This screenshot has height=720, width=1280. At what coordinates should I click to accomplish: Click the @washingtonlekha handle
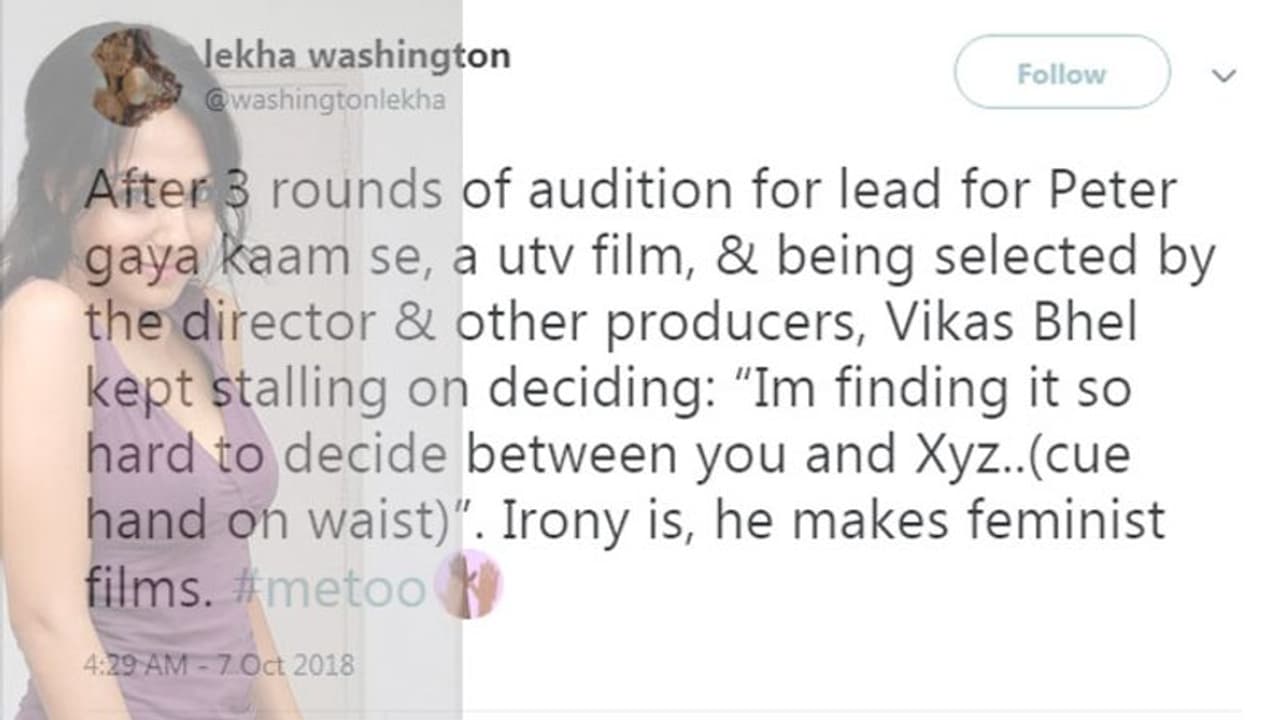(324, 101)
